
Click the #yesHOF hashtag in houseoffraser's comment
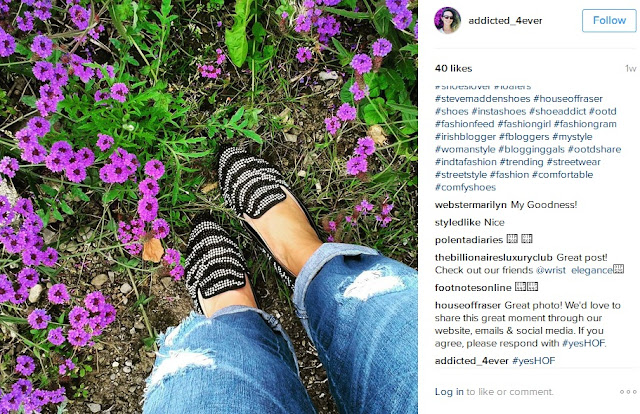click(583, 343)
